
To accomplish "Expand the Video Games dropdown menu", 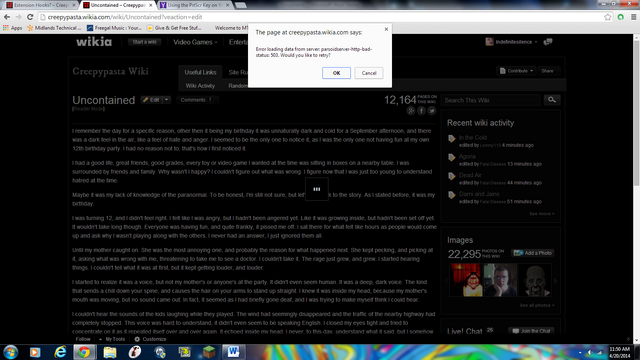I will click(195, 42).
